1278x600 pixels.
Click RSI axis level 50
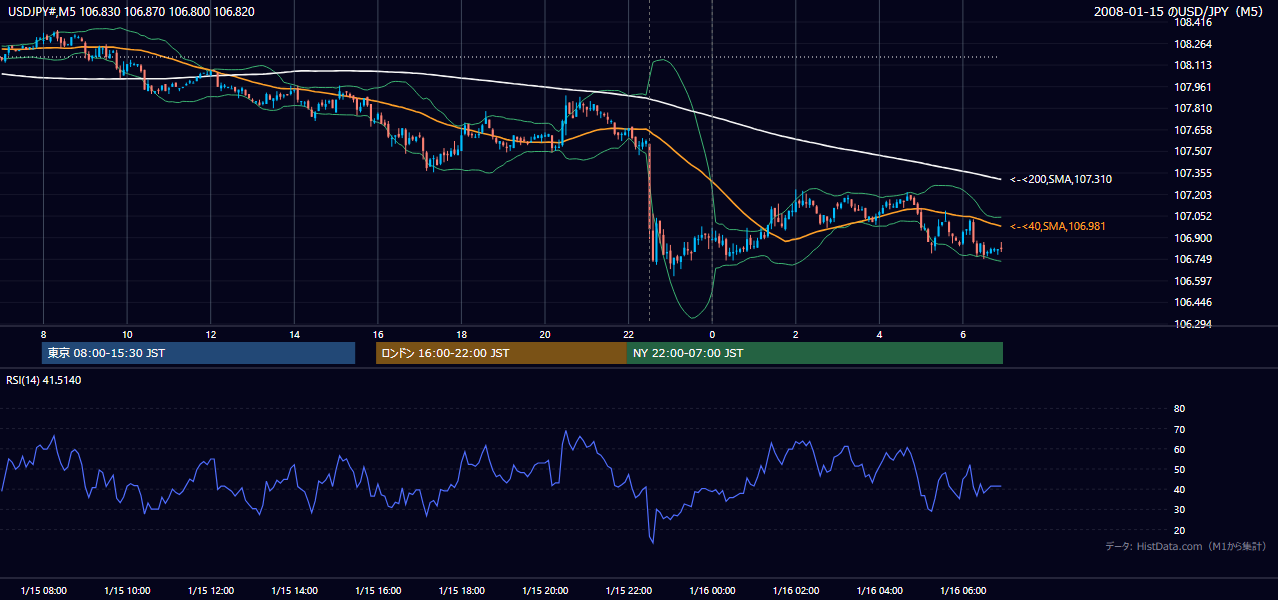(1179, 469)
